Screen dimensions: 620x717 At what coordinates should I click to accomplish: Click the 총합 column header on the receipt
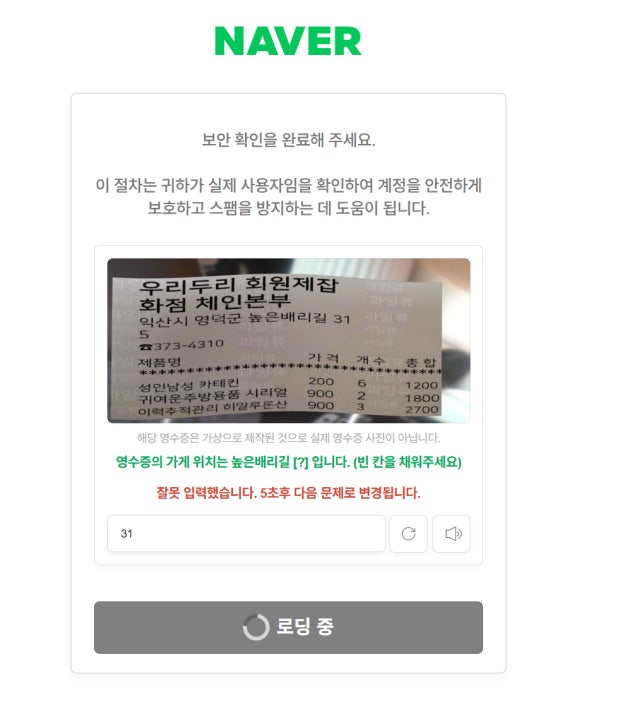pos(421,364)
